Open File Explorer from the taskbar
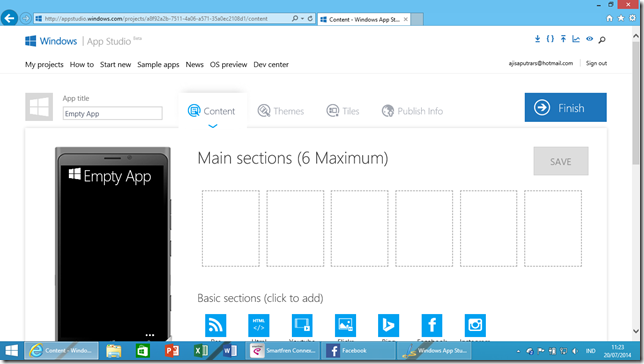The height and width of the screenshot is (364, 644). point(114,351)
